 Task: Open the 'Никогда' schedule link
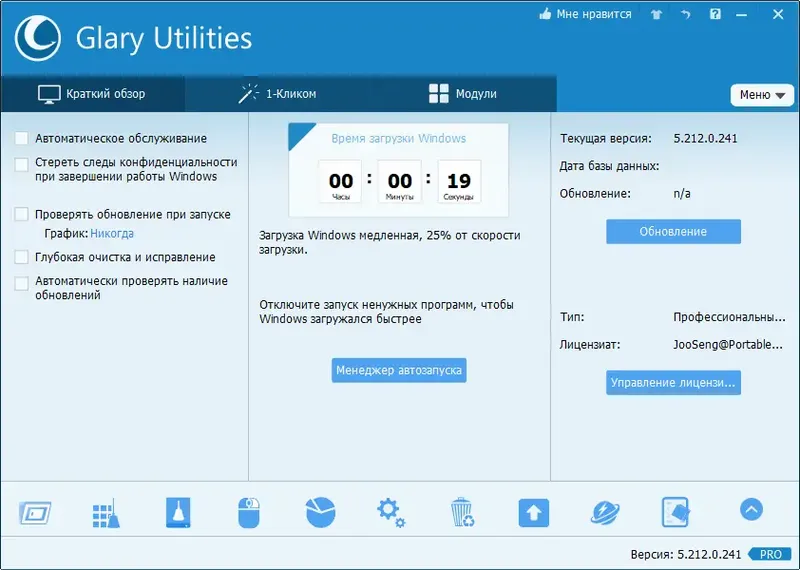coord(112,234)
